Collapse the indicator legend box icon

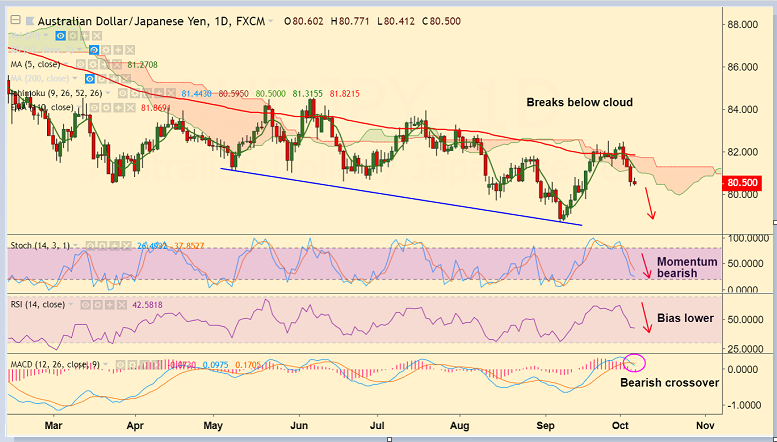pos(15,20)
